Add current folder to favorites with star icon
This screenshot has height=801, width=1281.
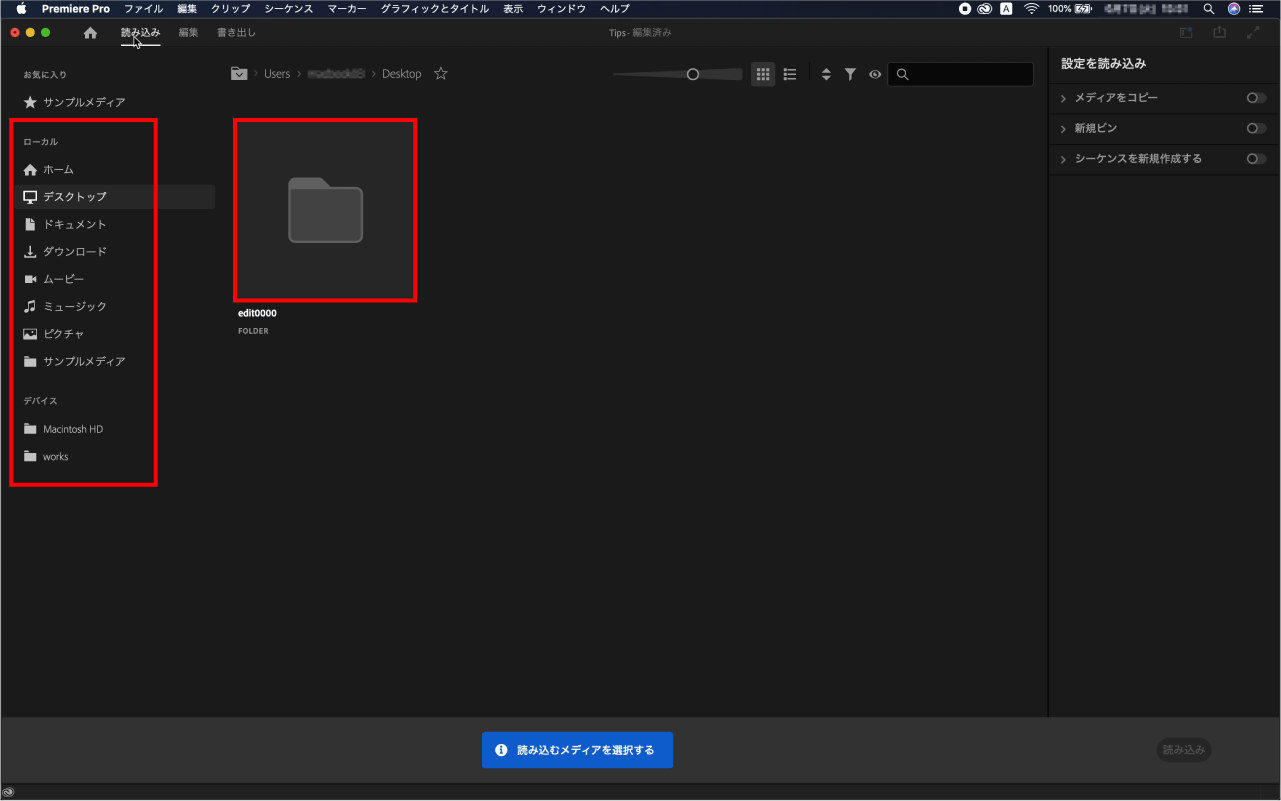point(441,74)
